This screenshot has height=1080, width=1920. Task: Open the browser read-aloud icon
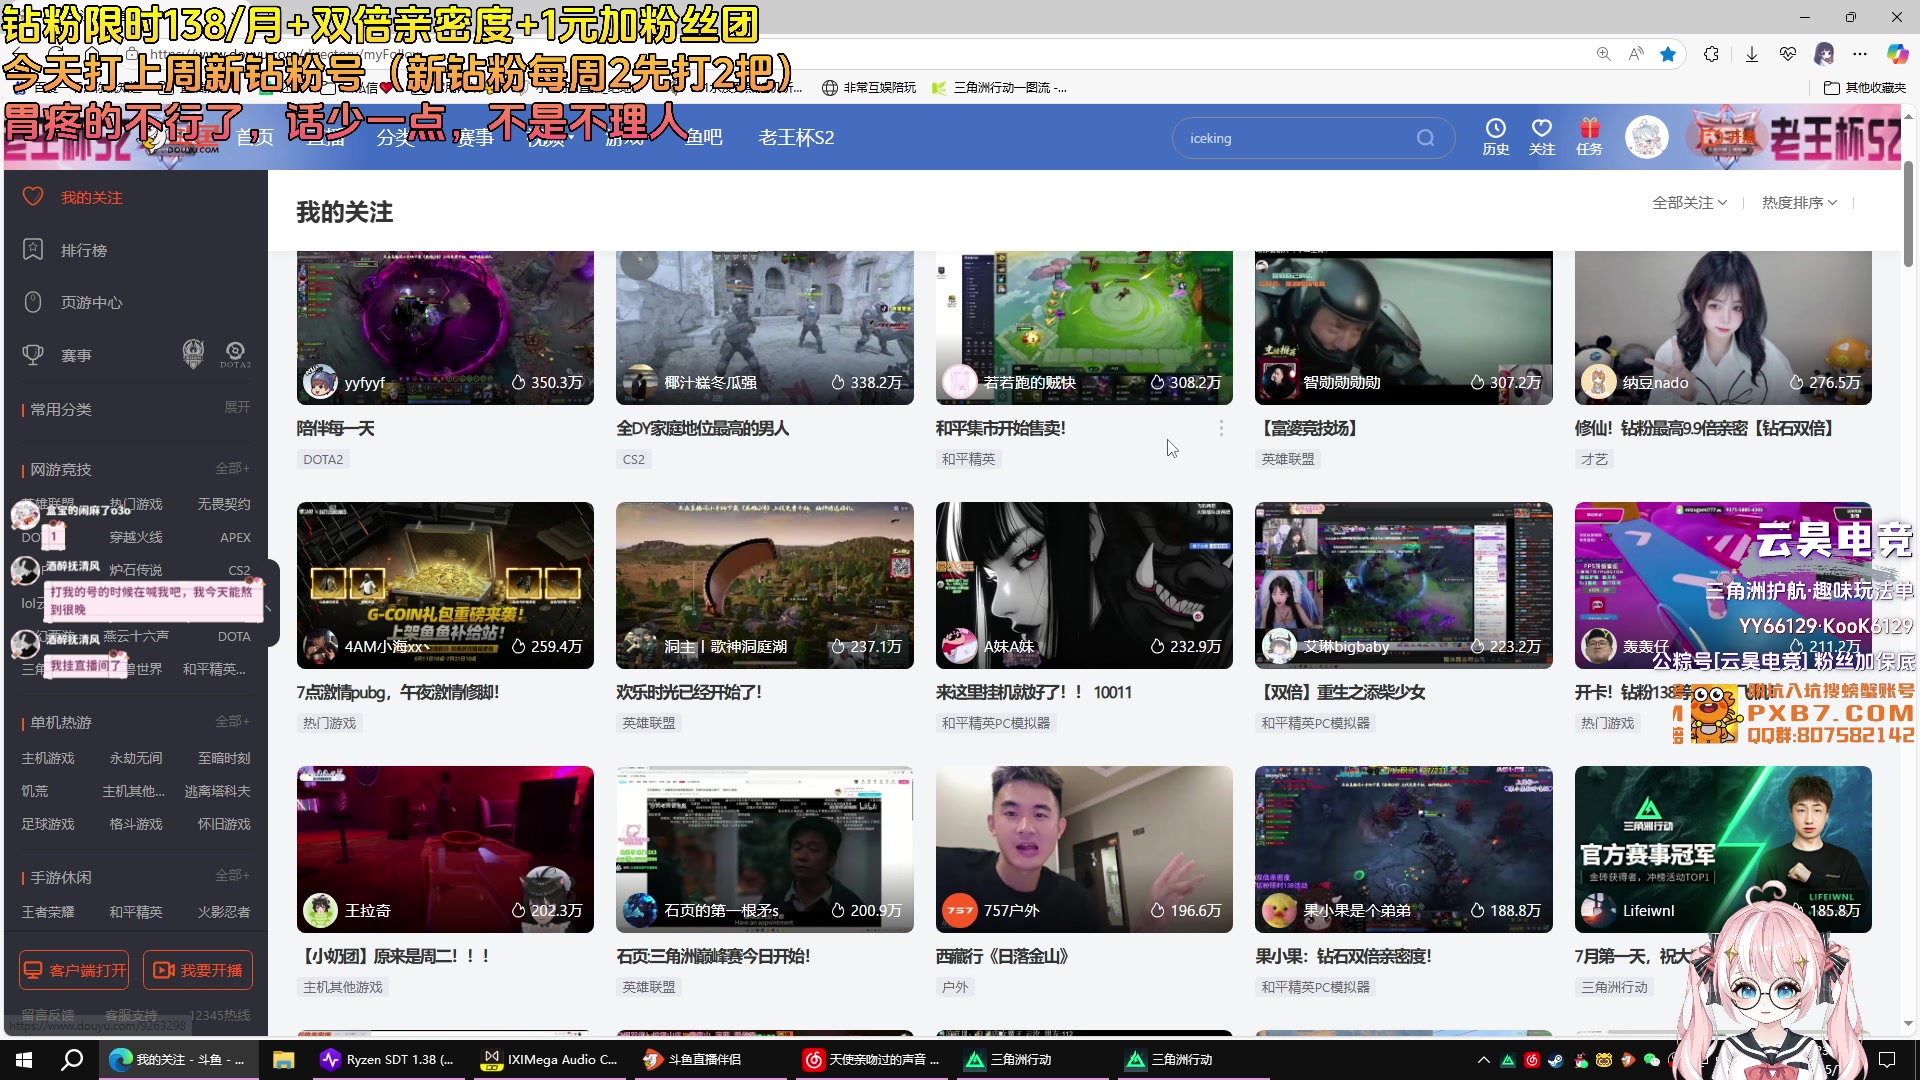1636,54
